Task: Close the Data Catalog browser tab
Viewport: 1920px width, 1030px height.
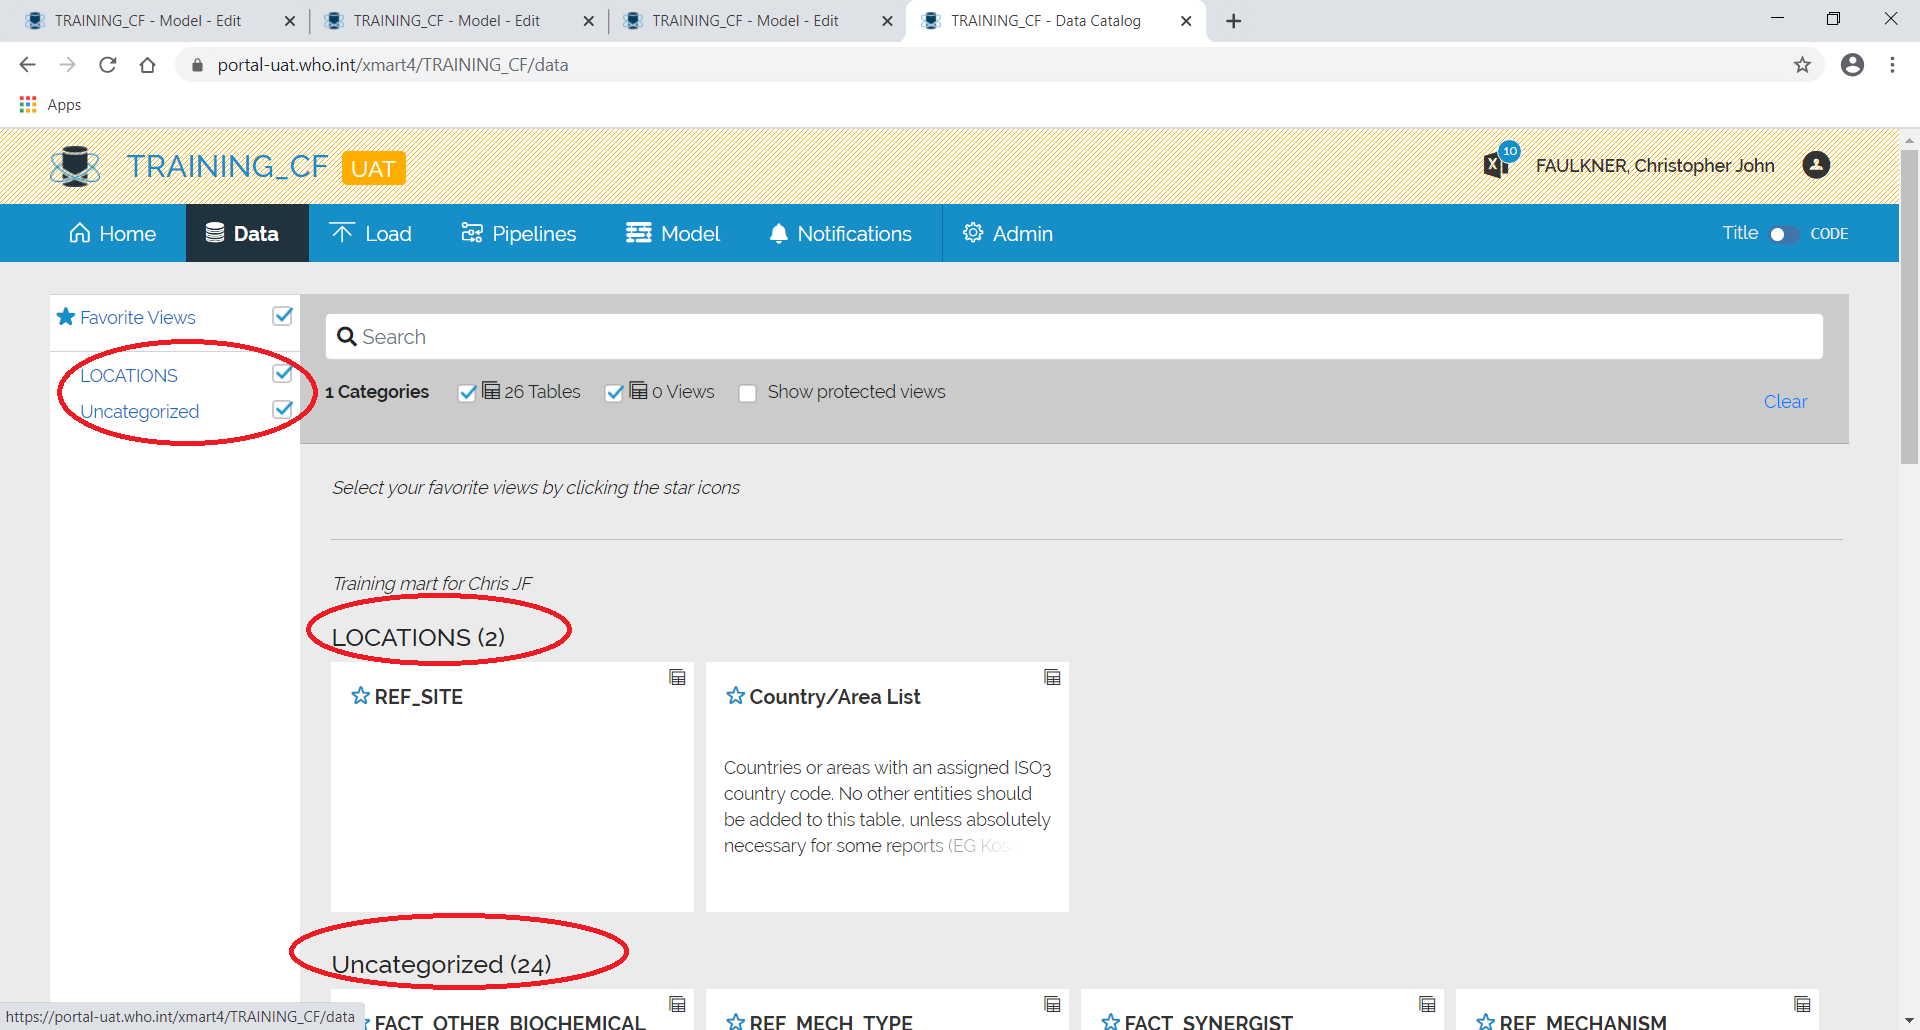Action: click(x=1186, y=21)
